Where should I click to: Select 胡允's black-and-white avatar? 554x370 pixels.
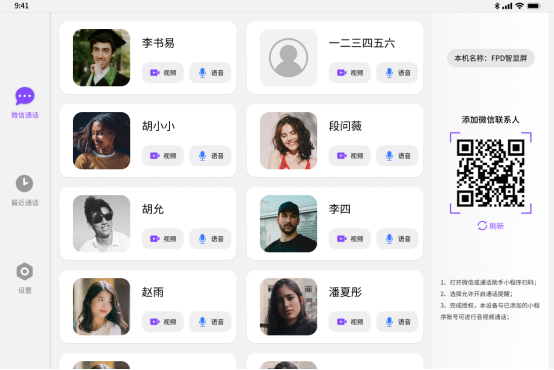tap(101, 224)
